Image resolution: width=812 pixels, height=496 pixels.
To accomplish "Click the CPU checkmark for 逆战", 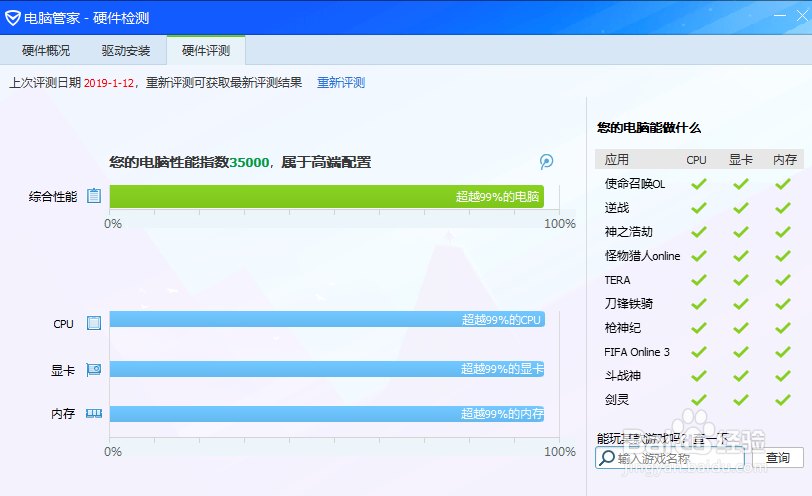I will point(699,208).
